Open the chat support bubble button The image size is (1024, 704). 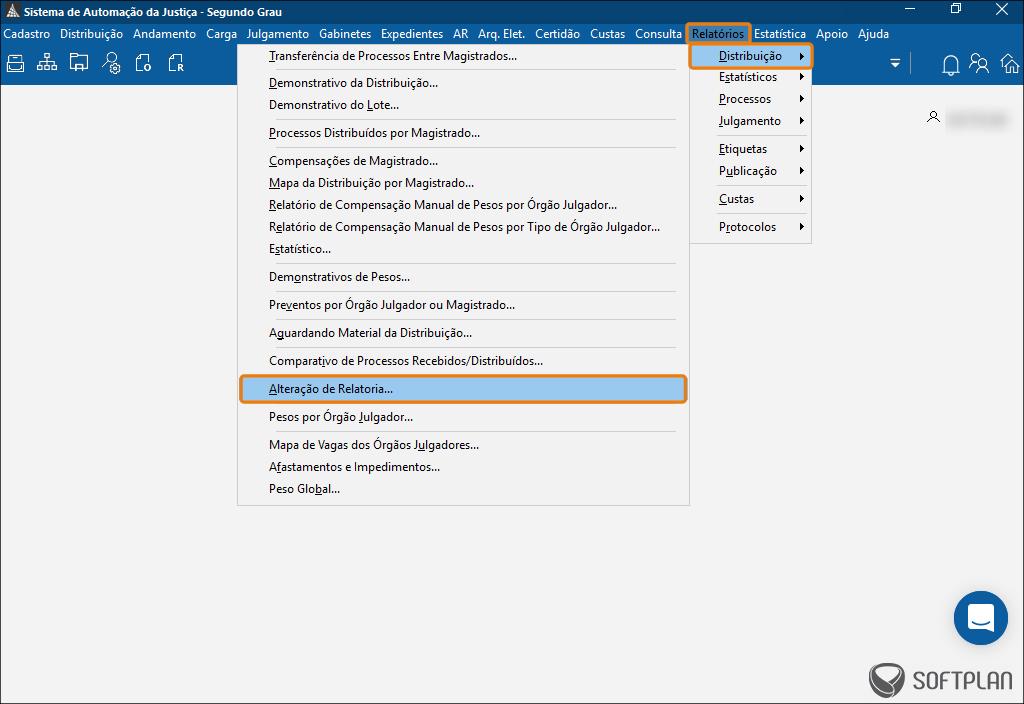tap(980, 618)
